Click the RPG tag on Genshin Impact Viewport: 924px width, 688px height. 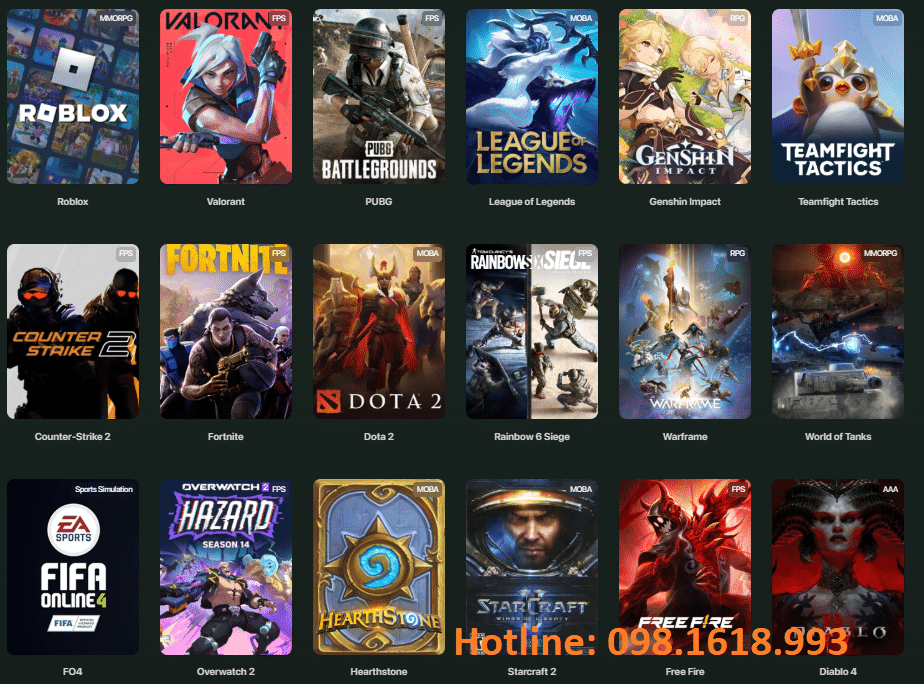[737, 18]
